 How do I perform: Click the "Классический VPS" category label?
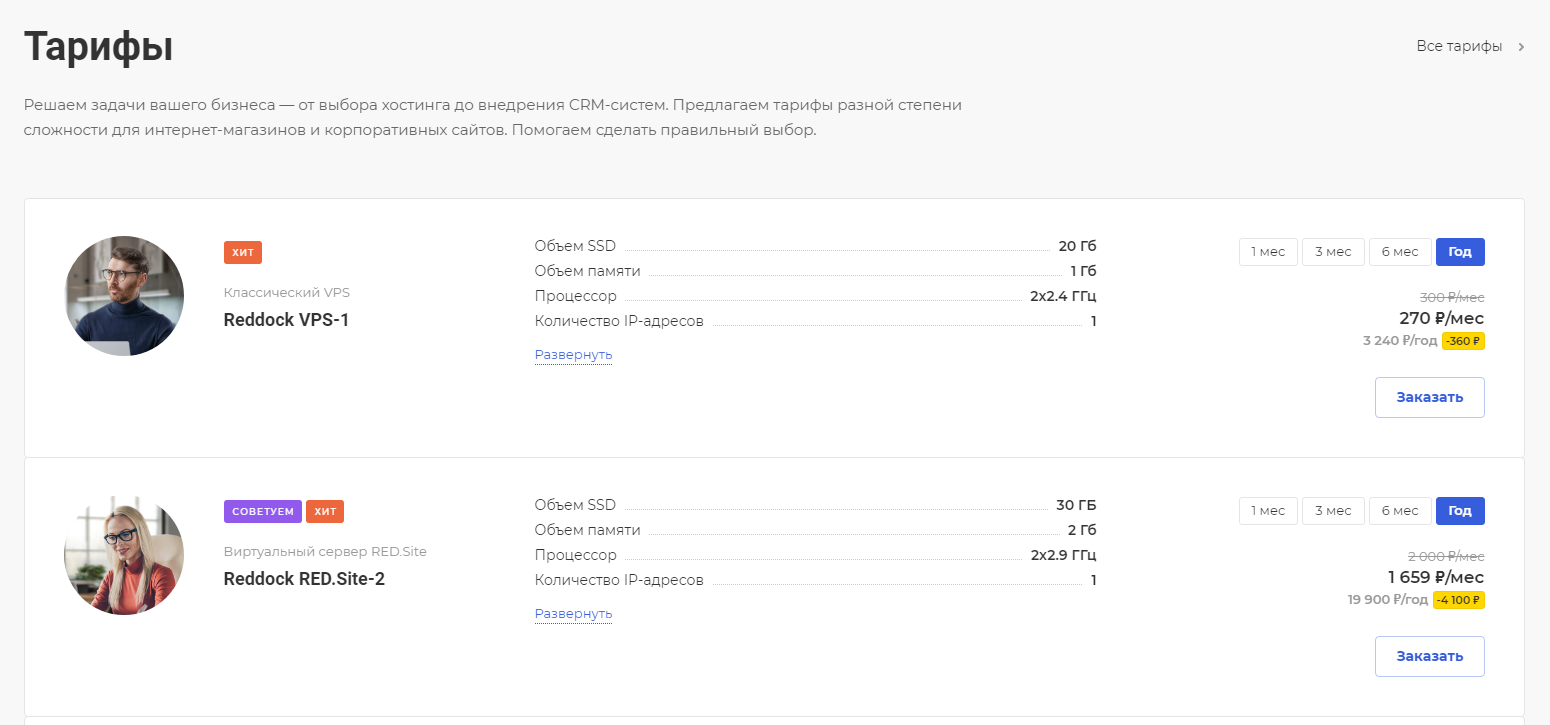pyautogui.click(x=287, y=293)
